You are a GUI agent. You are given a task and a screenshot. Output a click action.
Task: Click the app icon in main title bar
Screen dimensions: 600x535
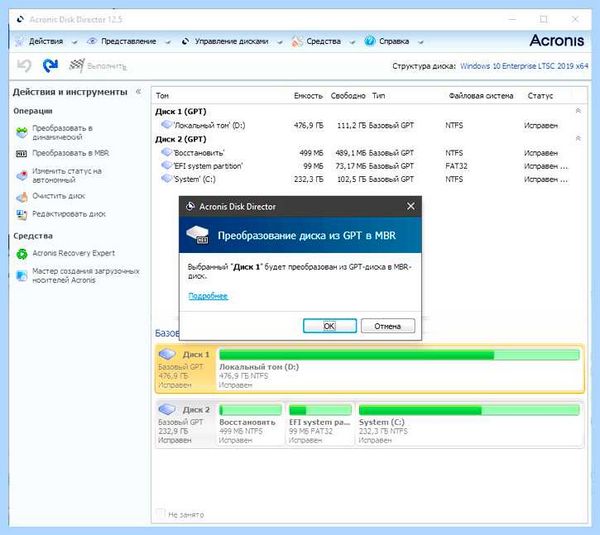point(21,19)
